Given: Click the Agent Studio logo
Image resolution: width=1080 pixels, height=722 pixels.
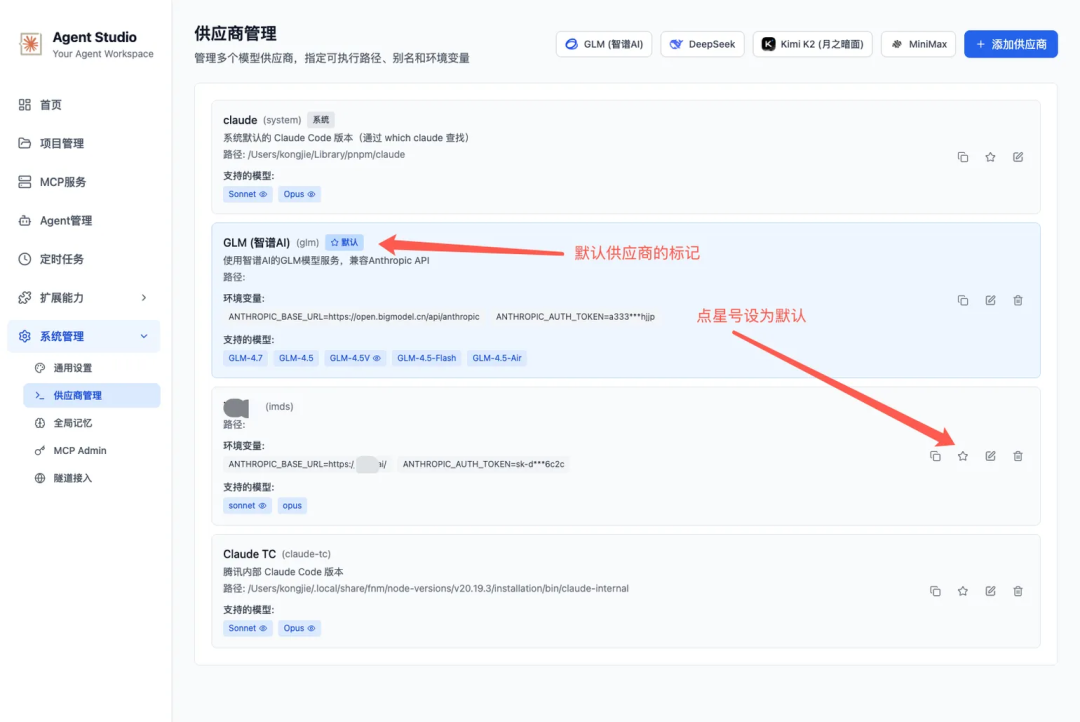Looking at the screenshot, I should tap(30, 44).
